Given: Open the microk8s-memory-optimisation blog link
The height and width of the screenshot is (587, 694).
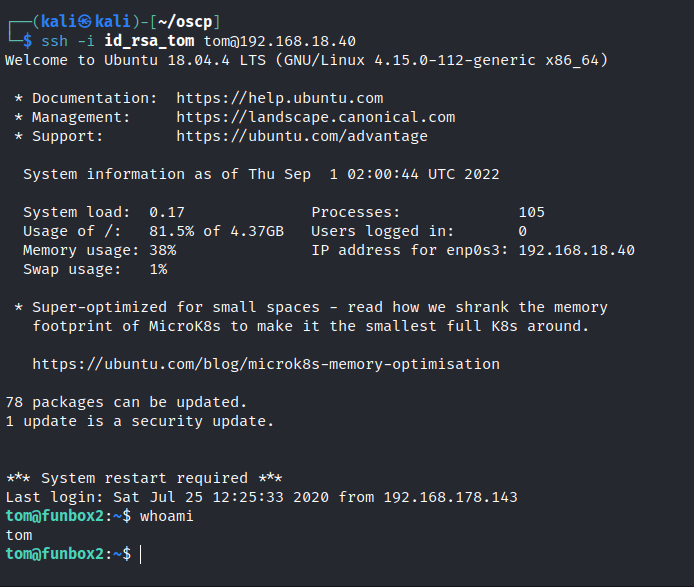Looking at the screenshot, I should (265, 364).
